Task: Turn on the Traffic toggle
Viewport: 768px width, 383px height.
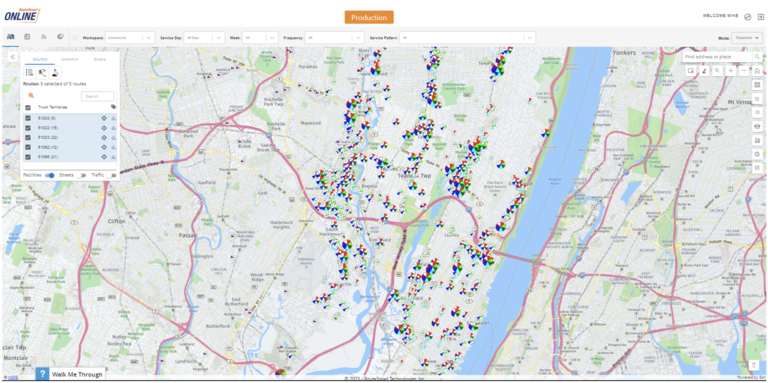Action: pyautogui.click(x=112, y=175)
